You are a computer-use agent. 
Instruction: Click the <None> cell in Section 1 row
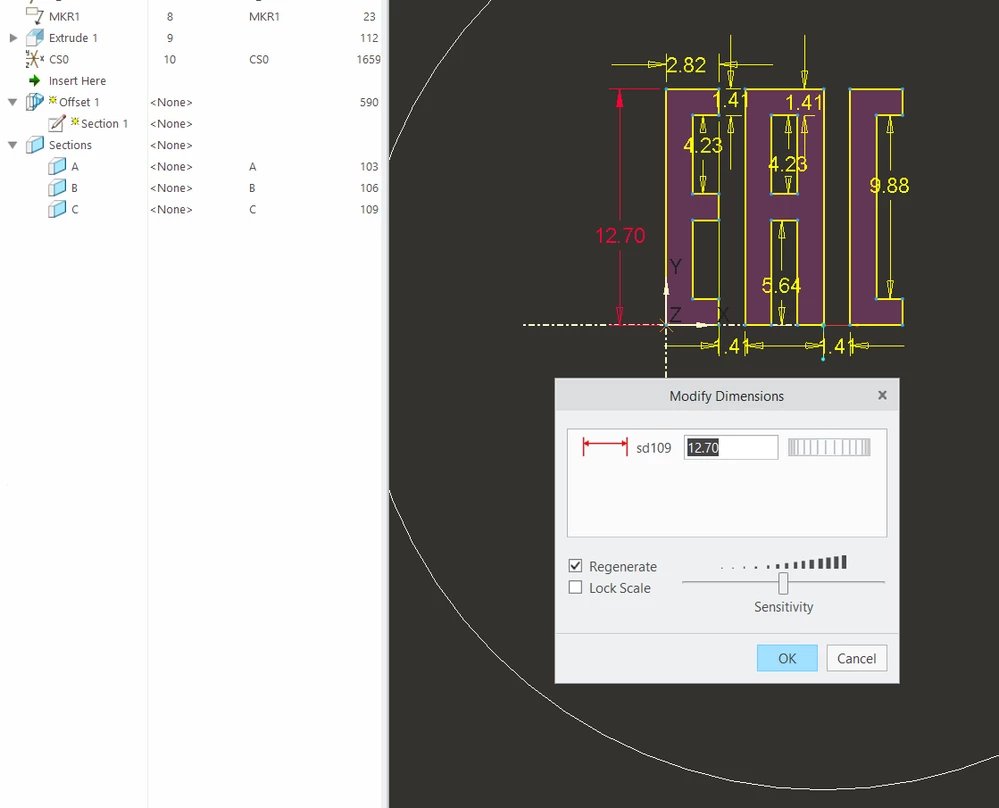pyautogui.click(x=171, y=124)
